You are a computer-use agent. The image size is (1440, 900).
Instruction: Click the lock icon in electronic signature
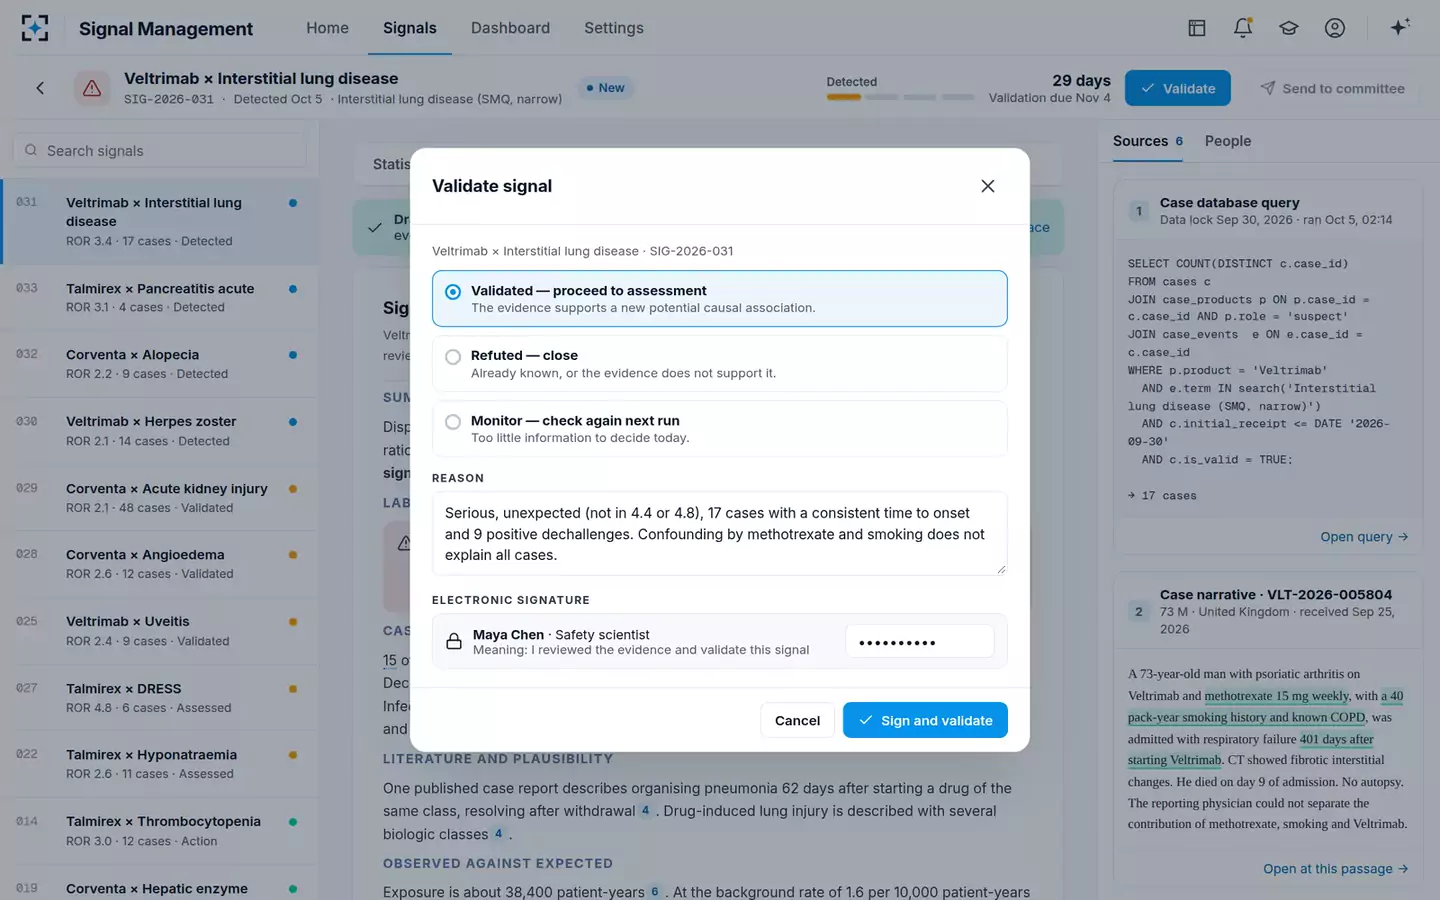click(453, 642)
